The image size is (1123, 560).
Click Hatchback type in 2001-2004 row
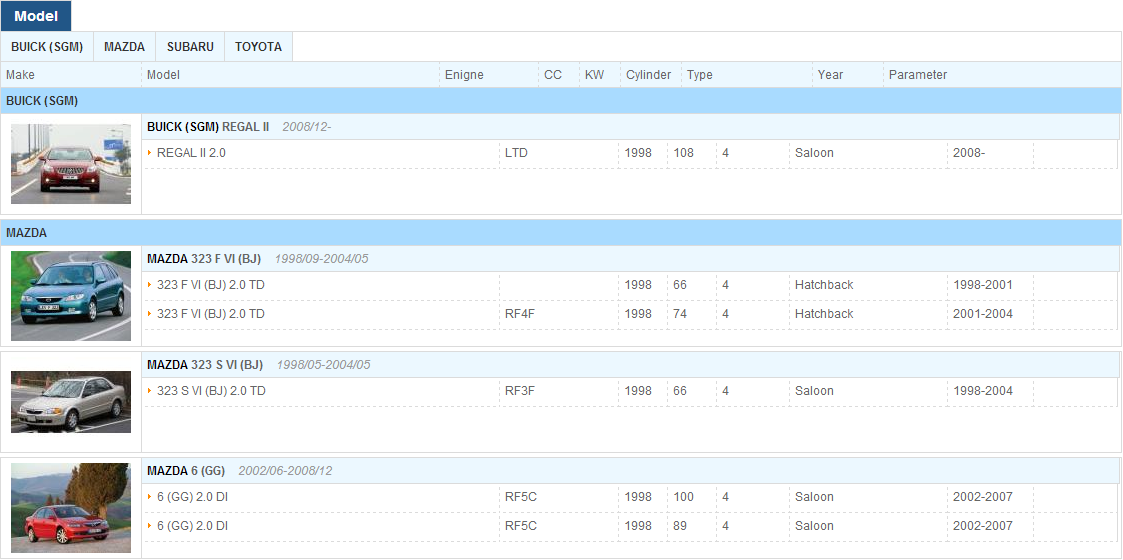(824, 314)
